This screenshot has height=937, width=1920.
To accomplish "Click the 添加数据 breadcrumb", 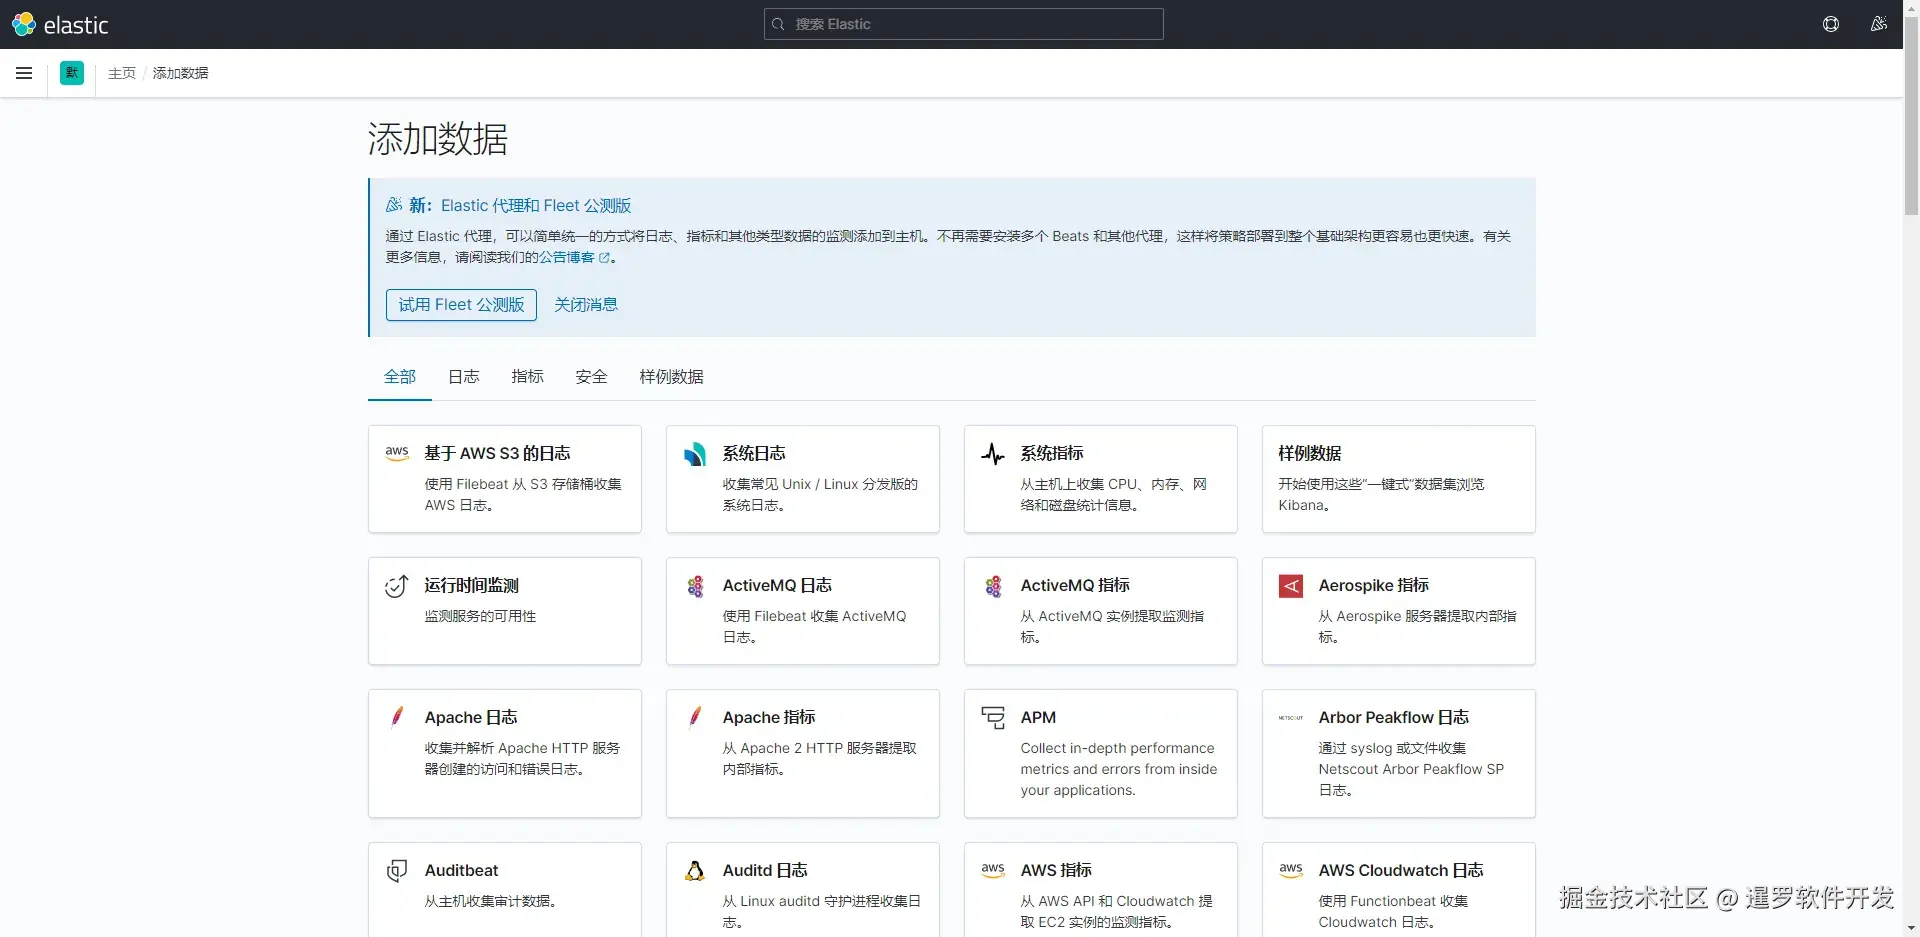I will tap(181, 73).
